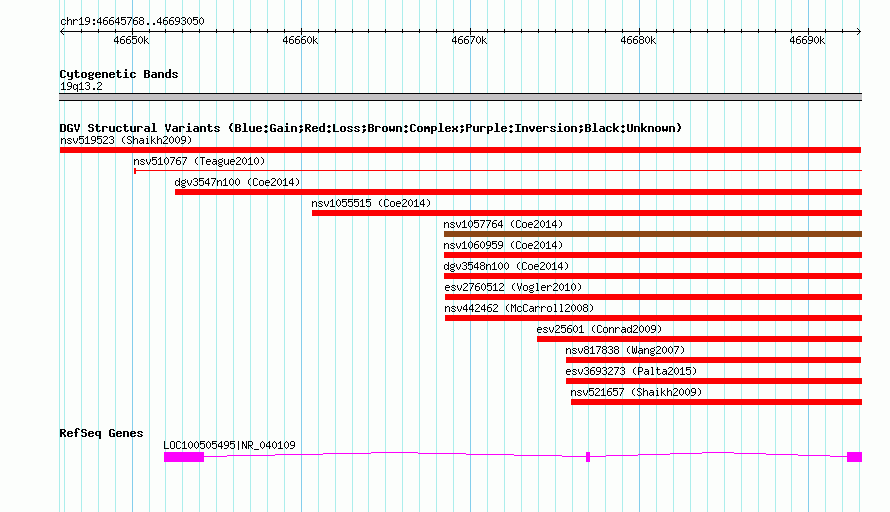Image resolution: width=890 pixels, height=512 pixels.
Task: Click the brown nsv1057764 complex bar
Action: coord(653,234)
